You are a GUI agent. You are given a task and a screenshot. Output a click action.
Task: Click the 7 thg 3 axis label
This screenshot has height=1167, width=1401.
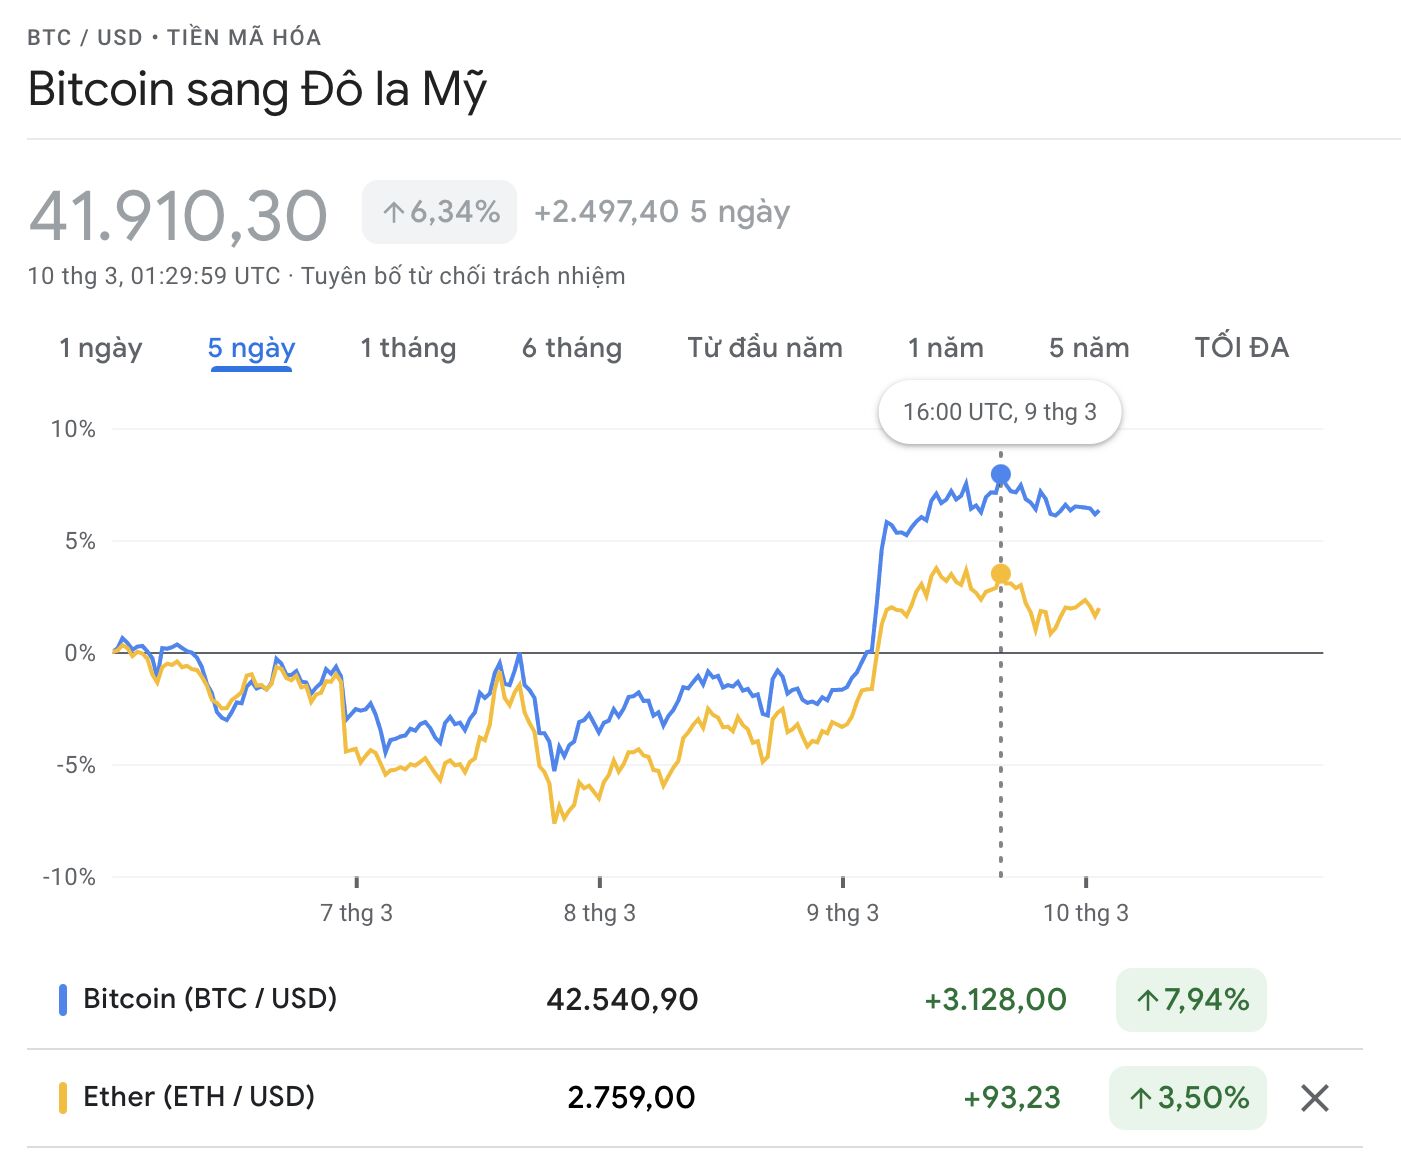356,912
